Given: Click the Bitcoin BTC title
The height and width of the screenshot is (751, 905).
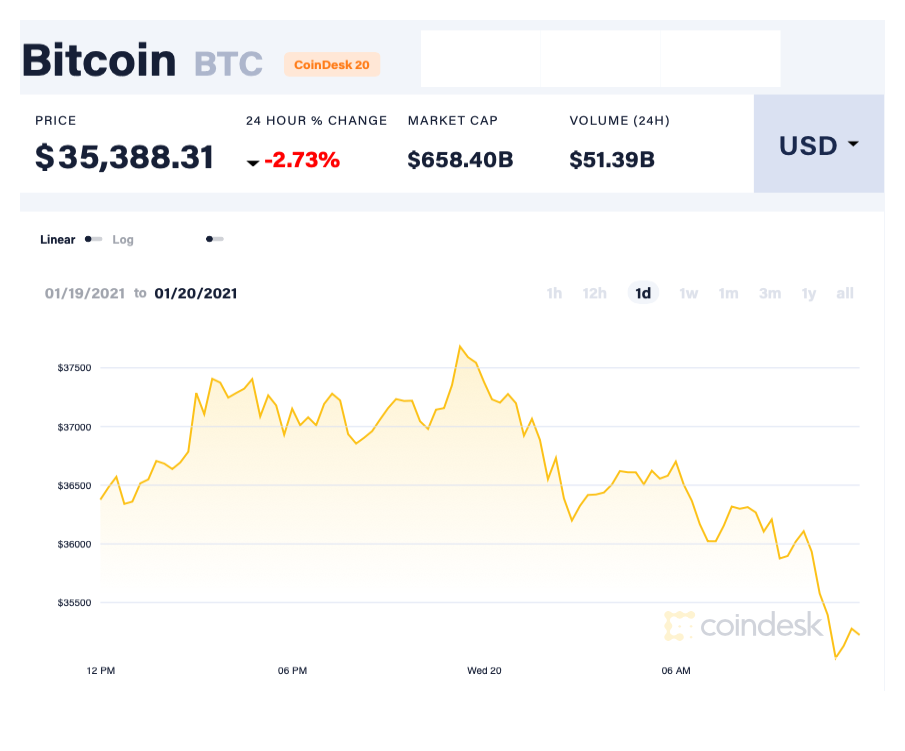Looking at the screenshot, I should point(130,60).
